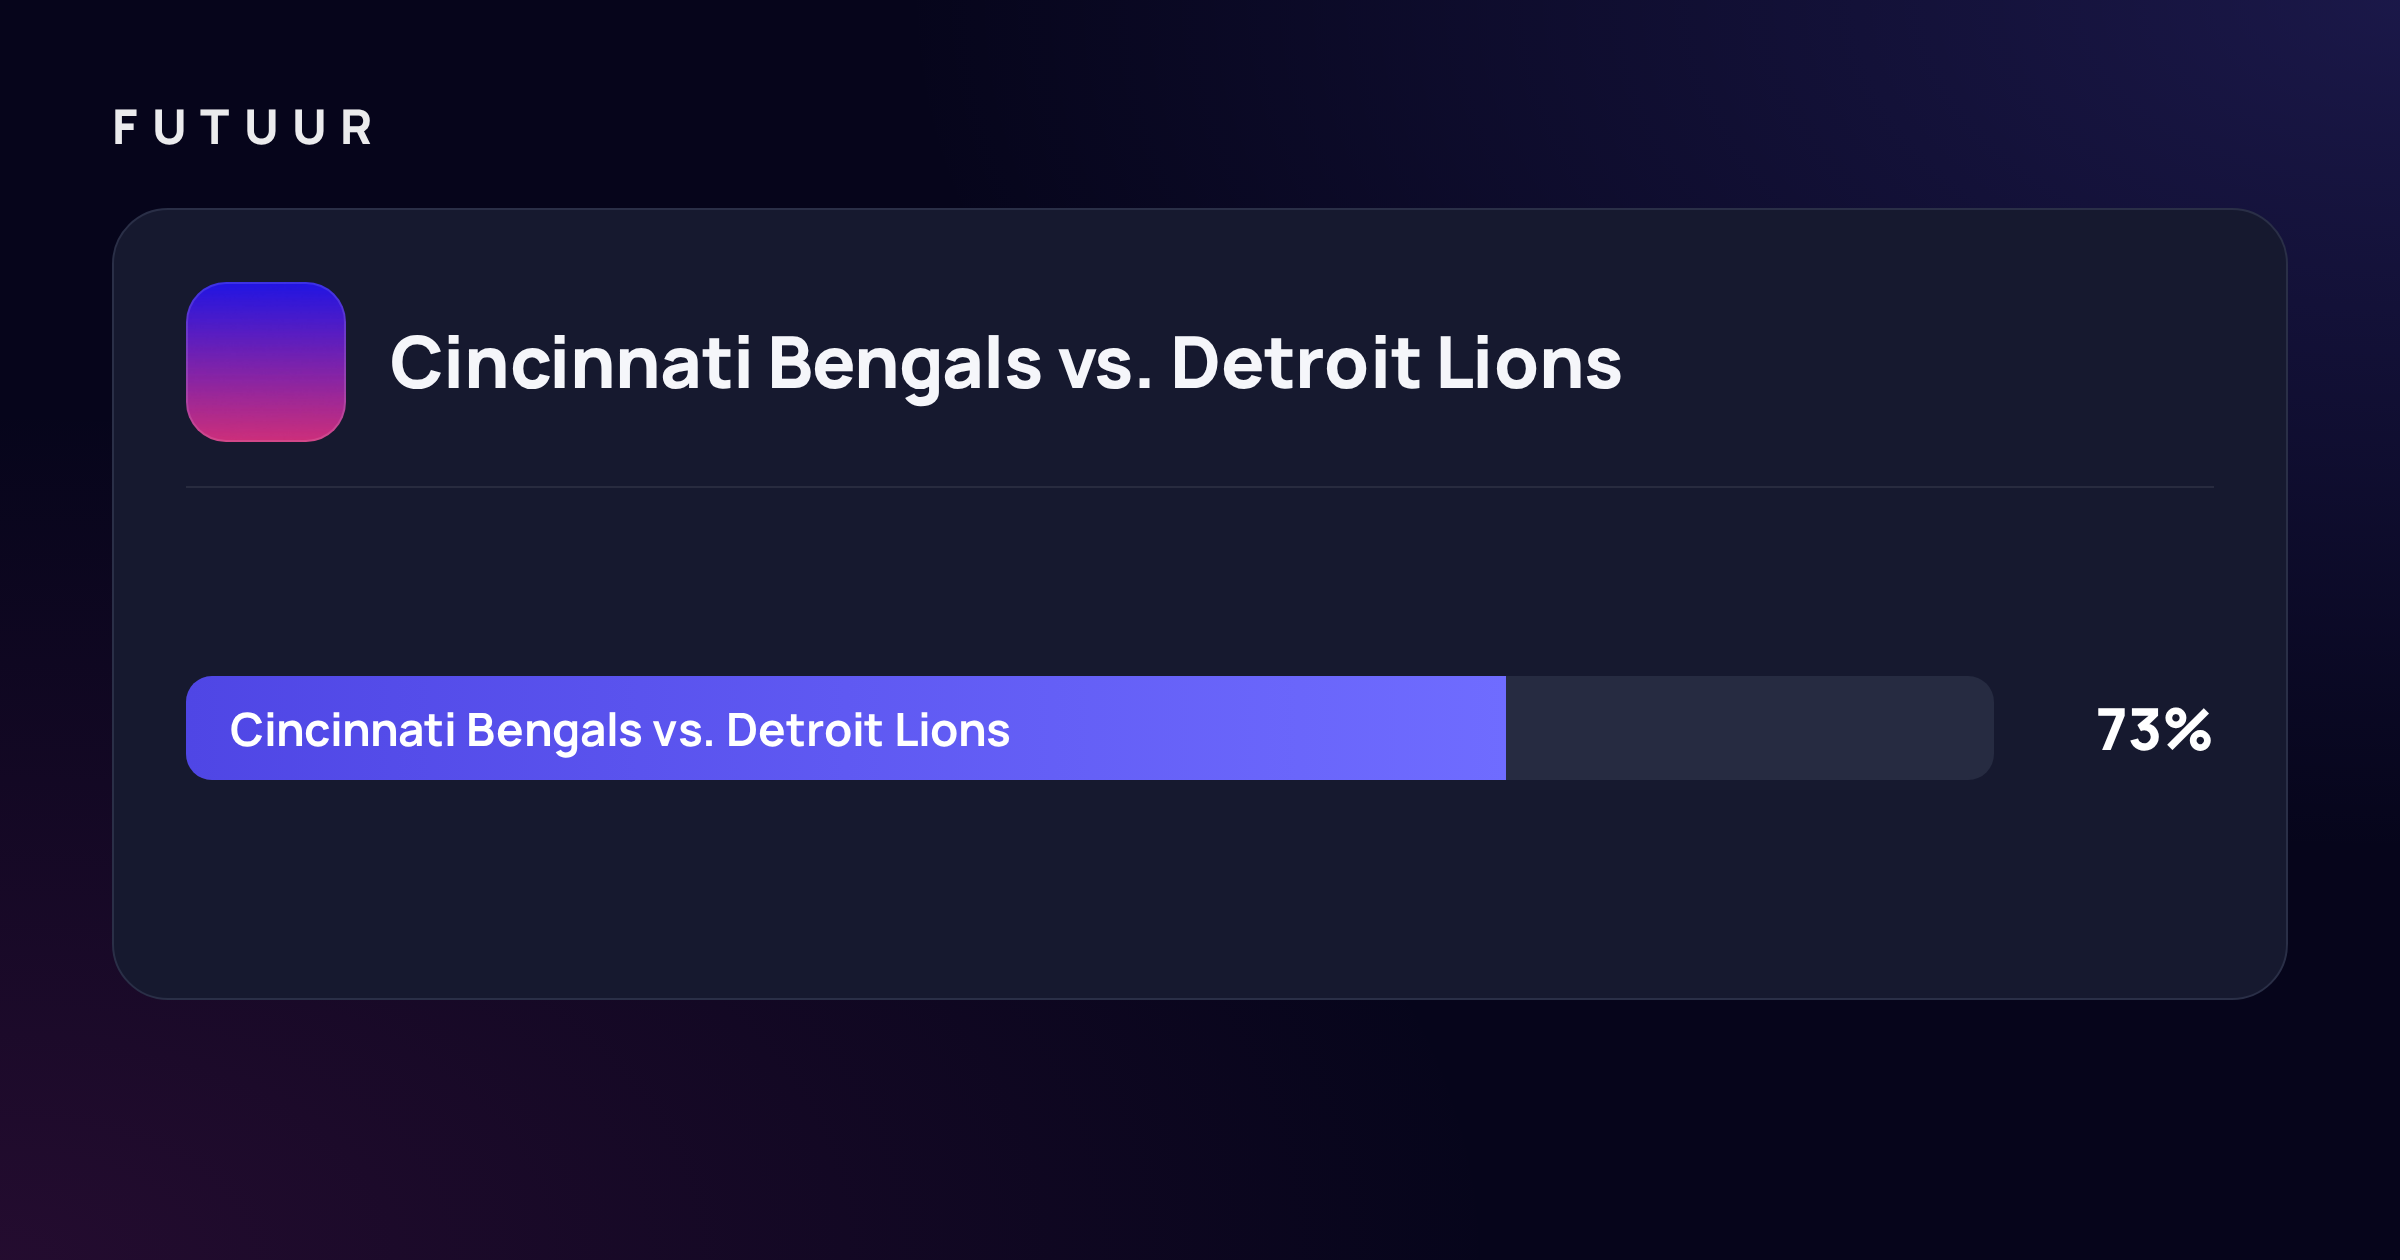Click the filled purple portion of the bar
This screenshot has width=2400, height=1260.
(x=846, y=728)
